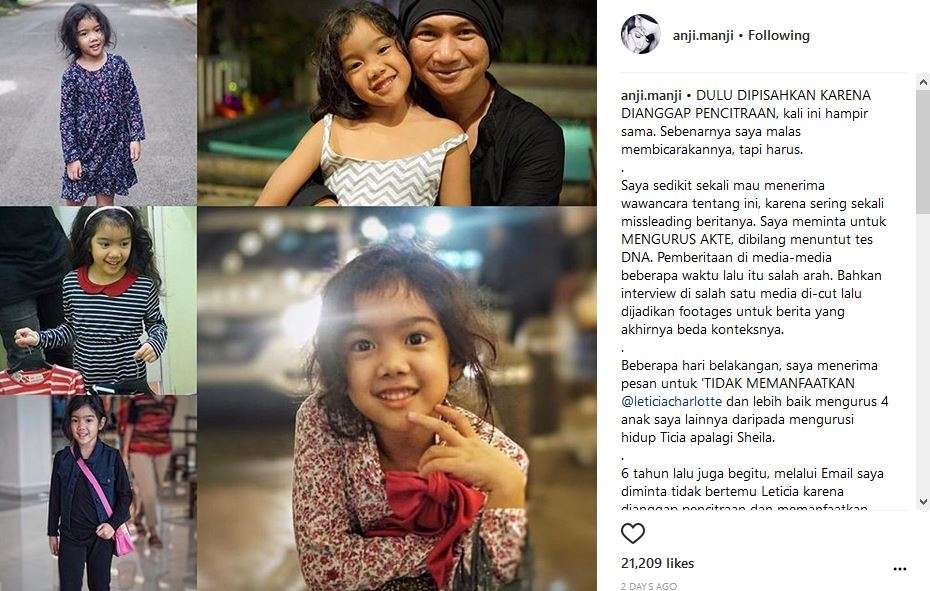The width and height of the screenshot is (930, 591).
Task: Click the scrollbar up arrow in caption
Action: [923, 82]
